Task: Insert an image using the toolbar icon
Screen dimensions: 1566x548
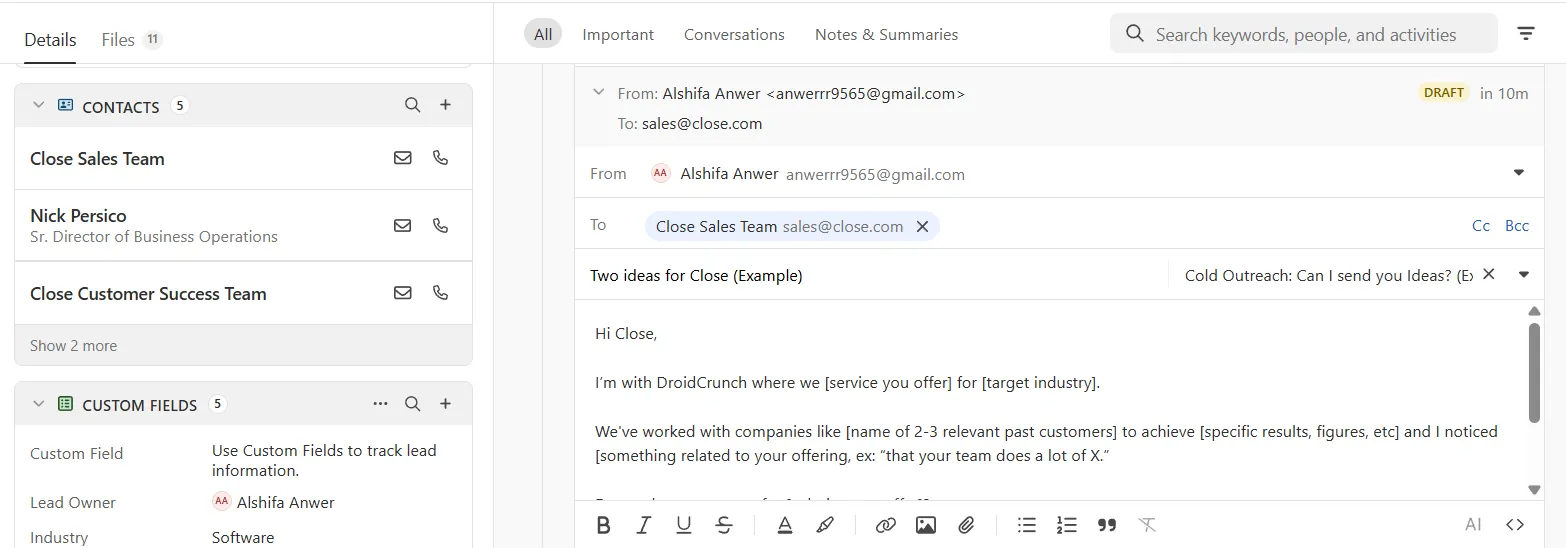Action: click(926, 525)
